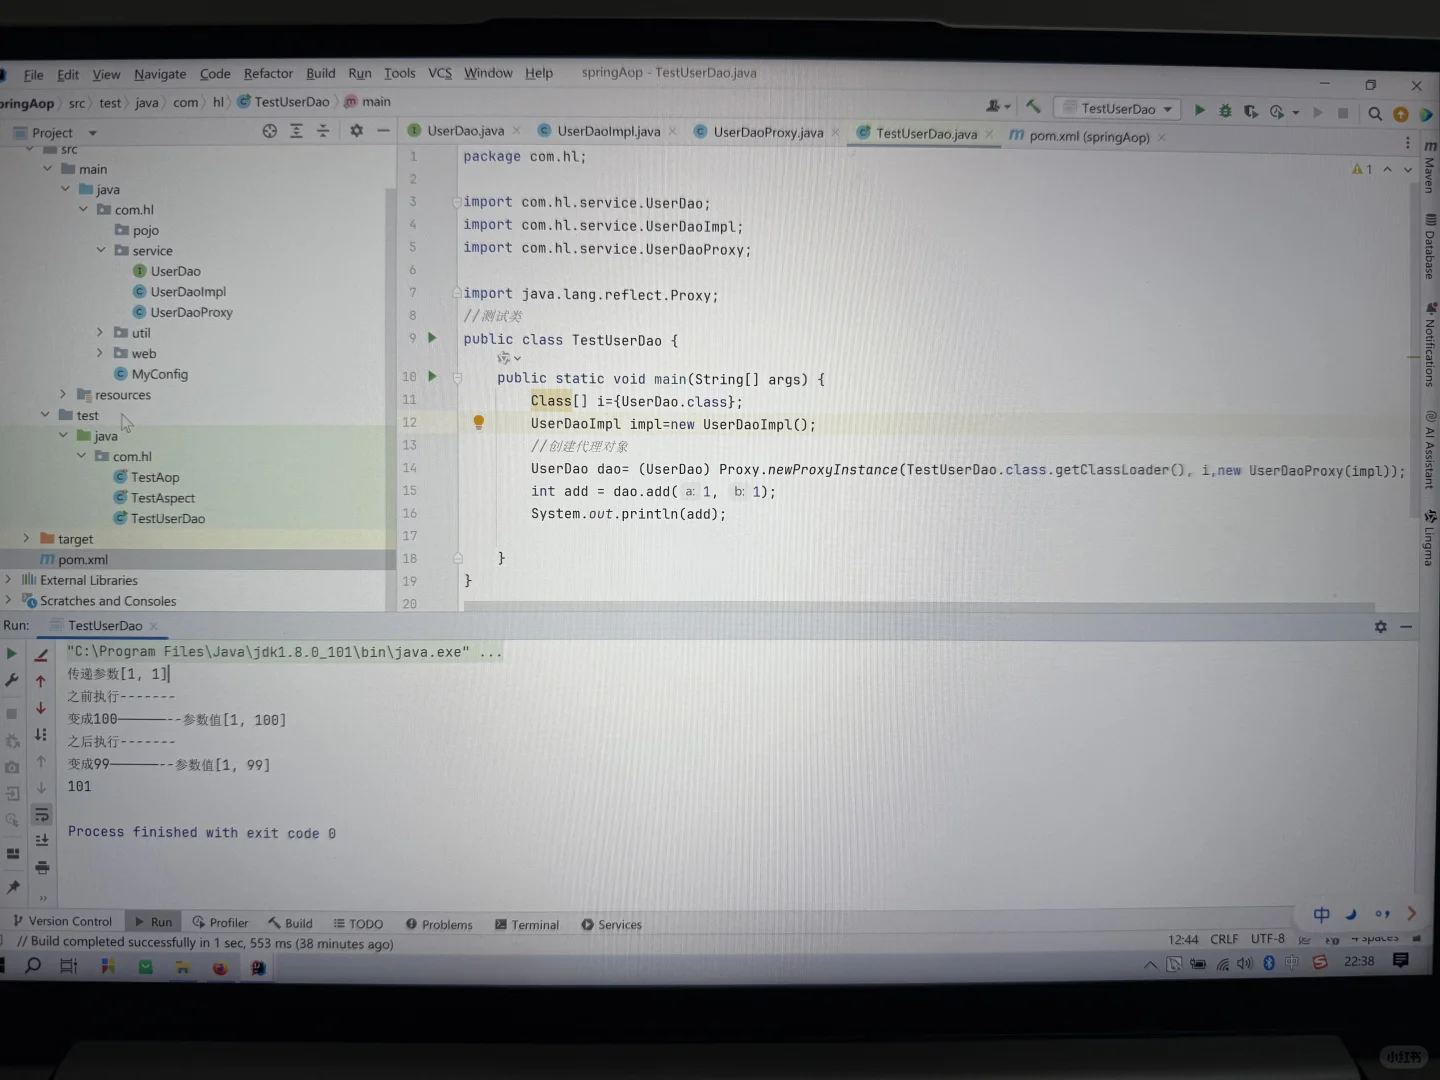Click the print icon in Run panel
This screenshot has height=1080, width=1440.
(42, 867)
